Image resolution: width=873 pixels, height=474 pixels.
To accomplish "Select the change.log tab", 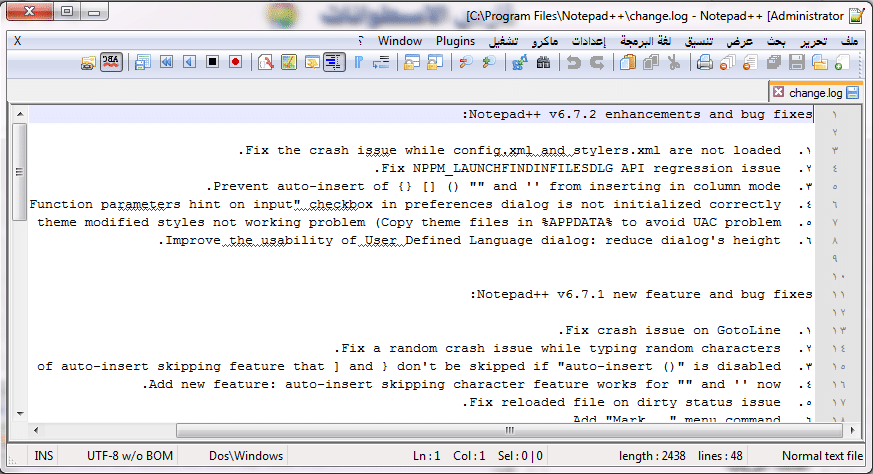I will pos(816,93).
